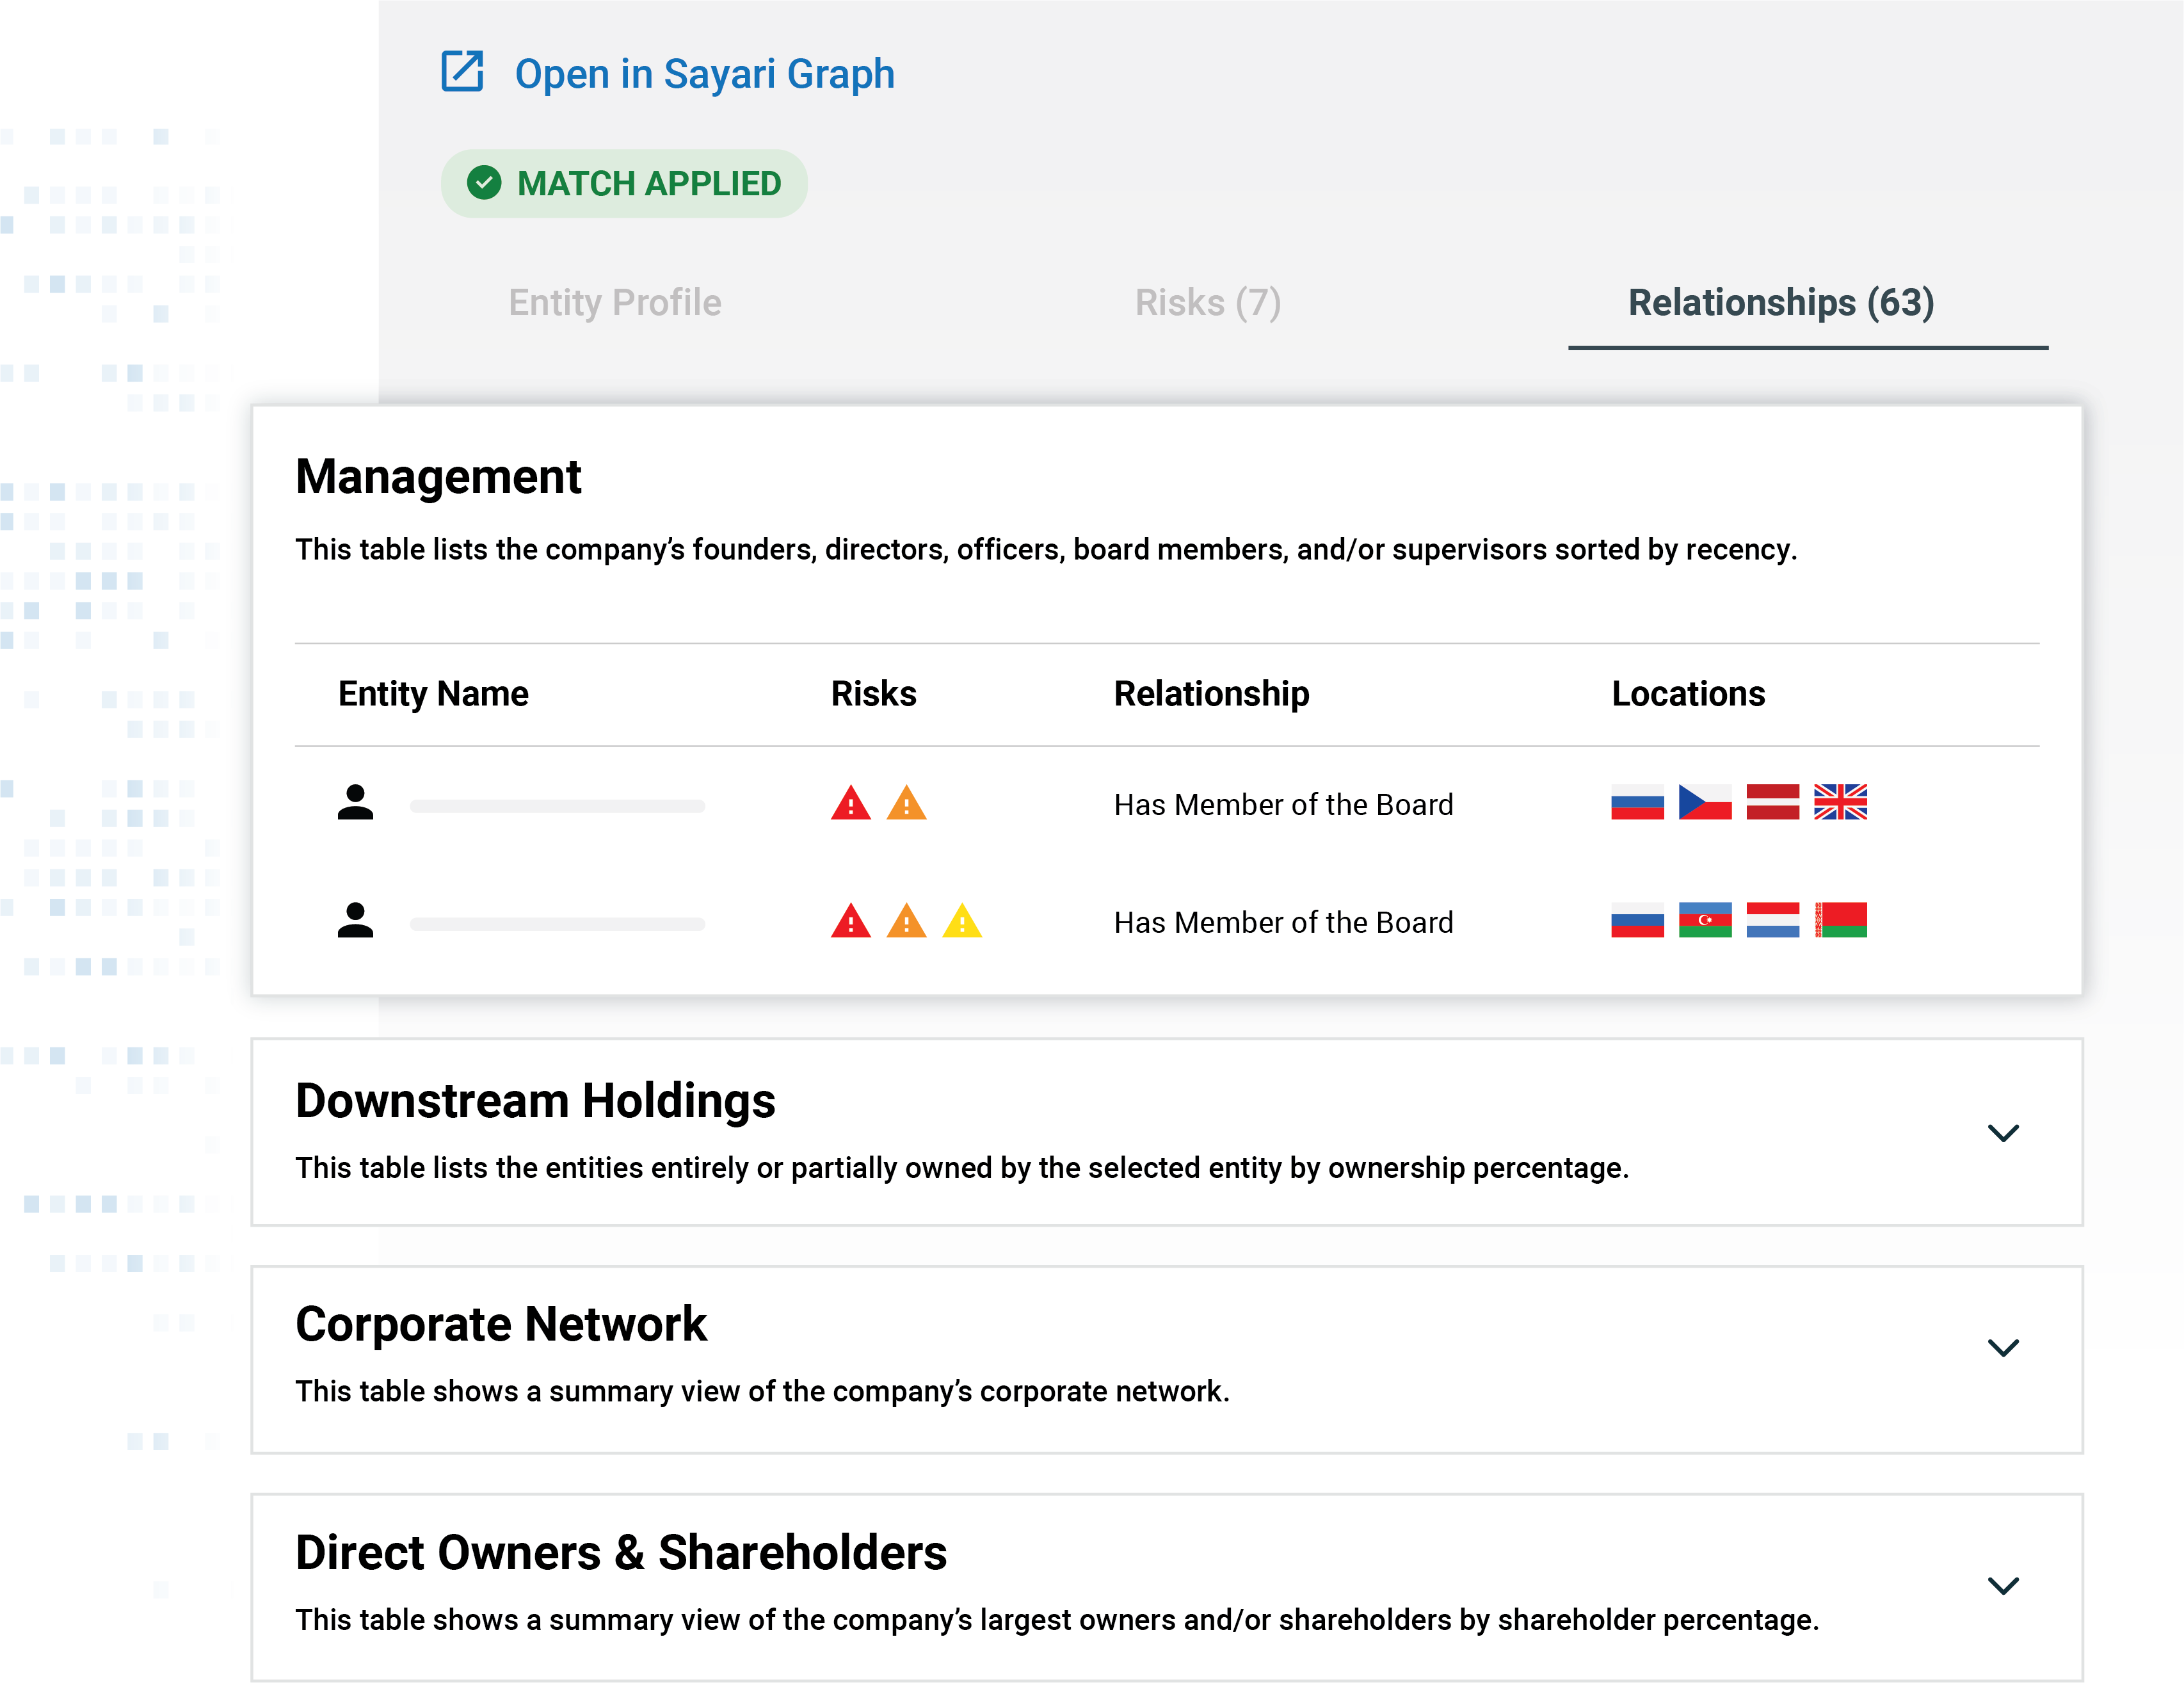The height and width of the screenshot is (1694, 2184).
Task: Click the Czech flag in the first row
Action: [1705, 802]
